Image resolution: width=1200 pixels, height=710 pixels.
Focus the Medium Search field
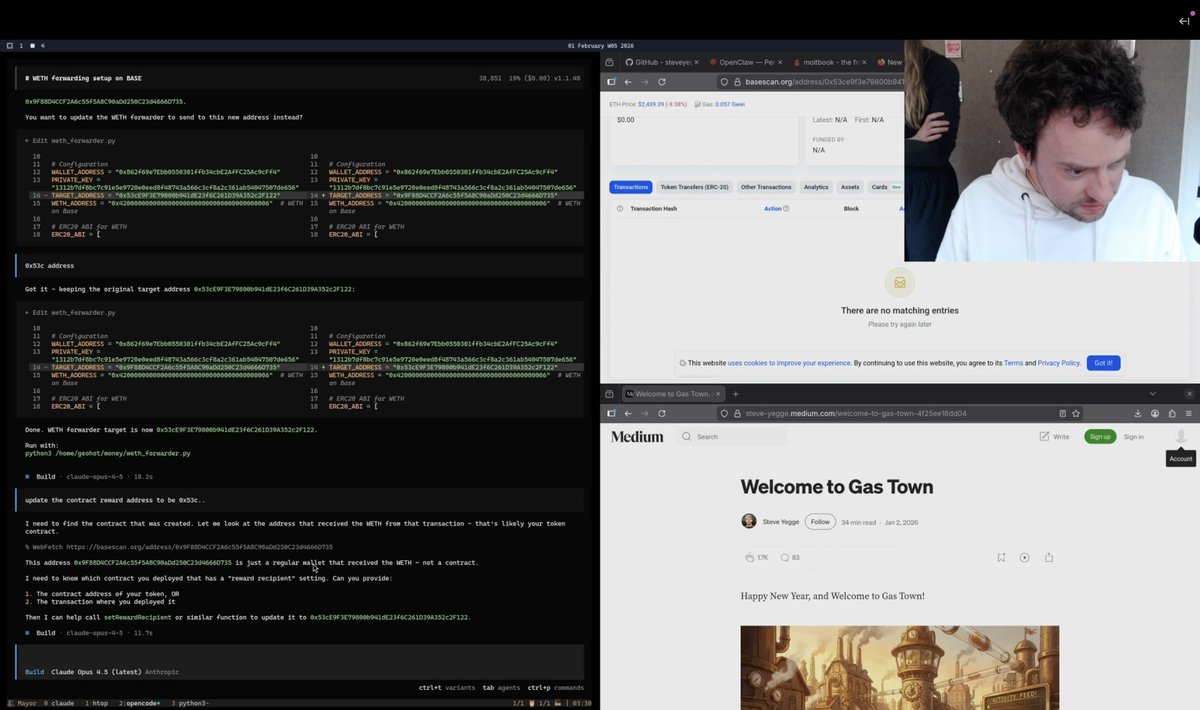coord(730,437)
